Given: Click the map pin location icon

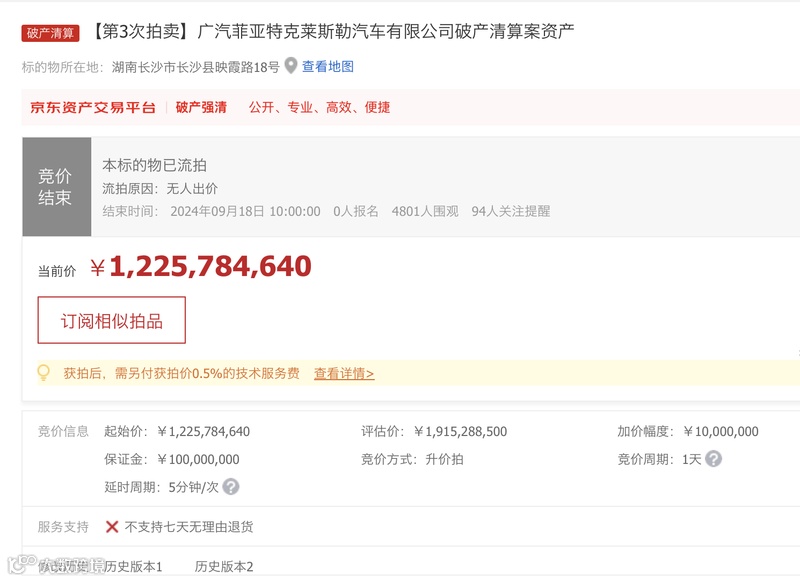Looking at the screenshot, I should (x=291, y=66).
